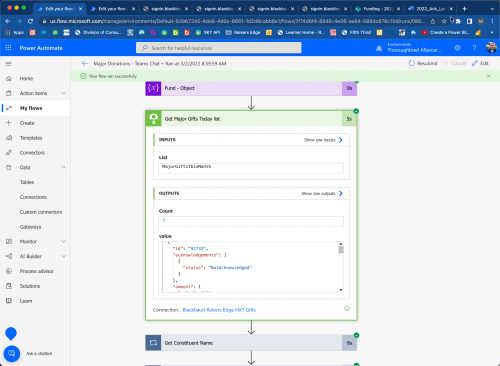Open Learn in the sidebar

[26, 301]
